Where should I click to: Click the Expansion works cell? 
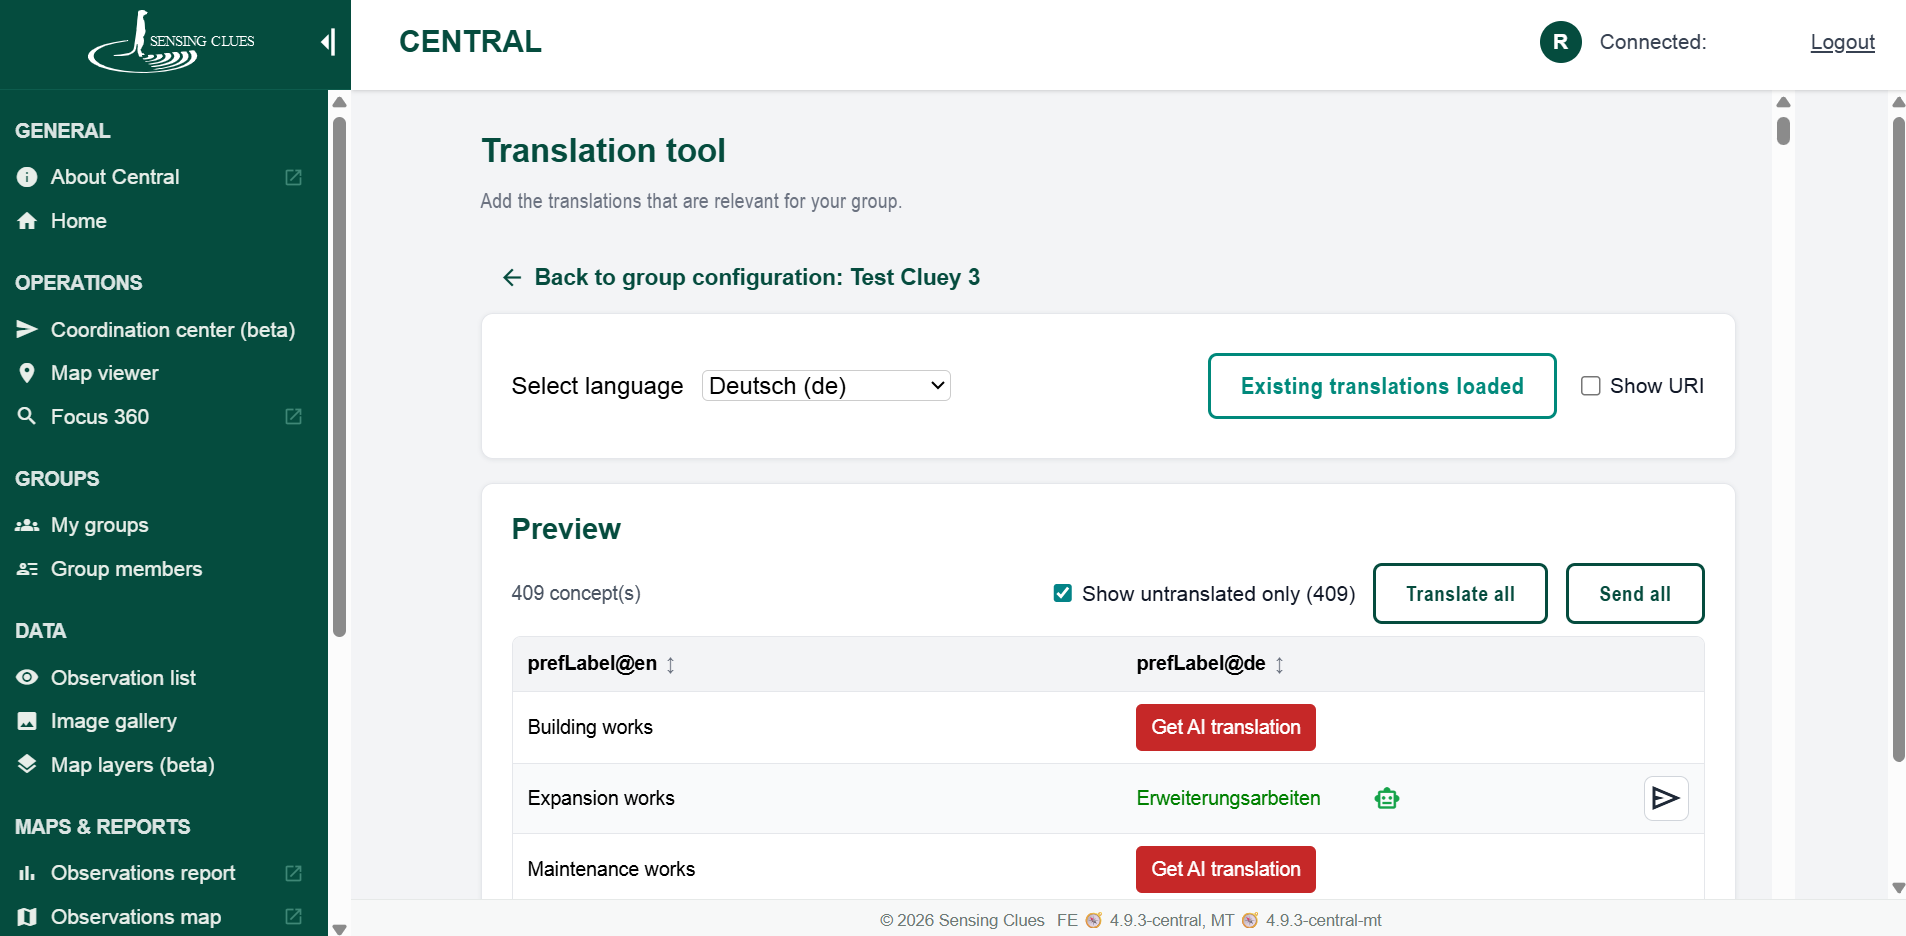601,798
